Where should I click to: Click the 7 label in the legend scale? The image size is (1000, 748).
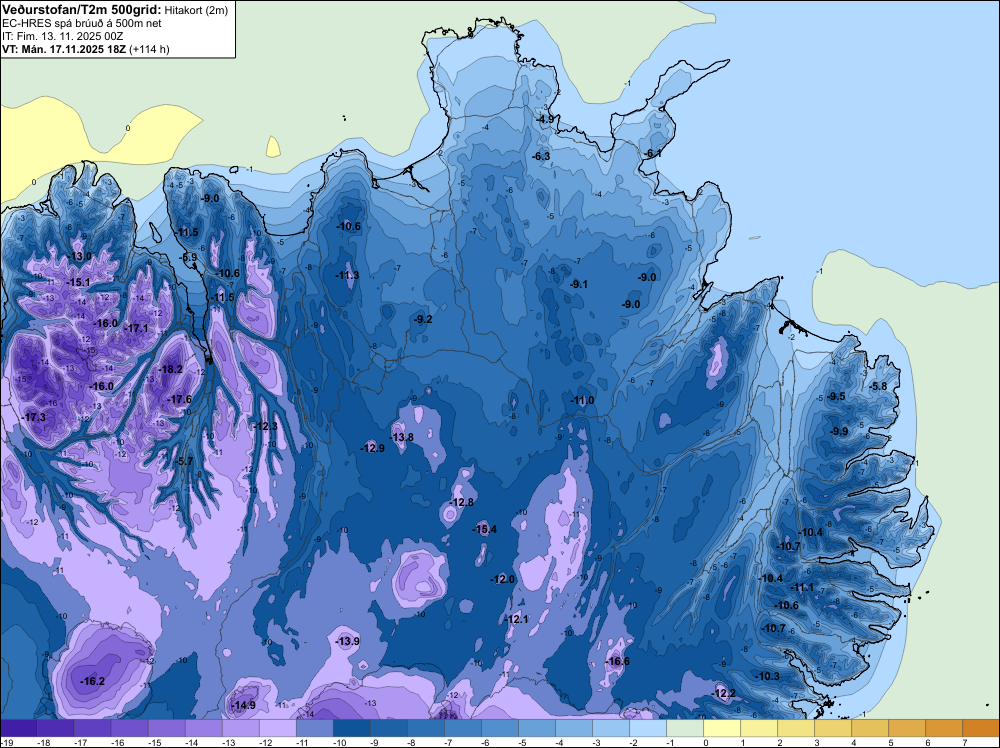point(965,743)
